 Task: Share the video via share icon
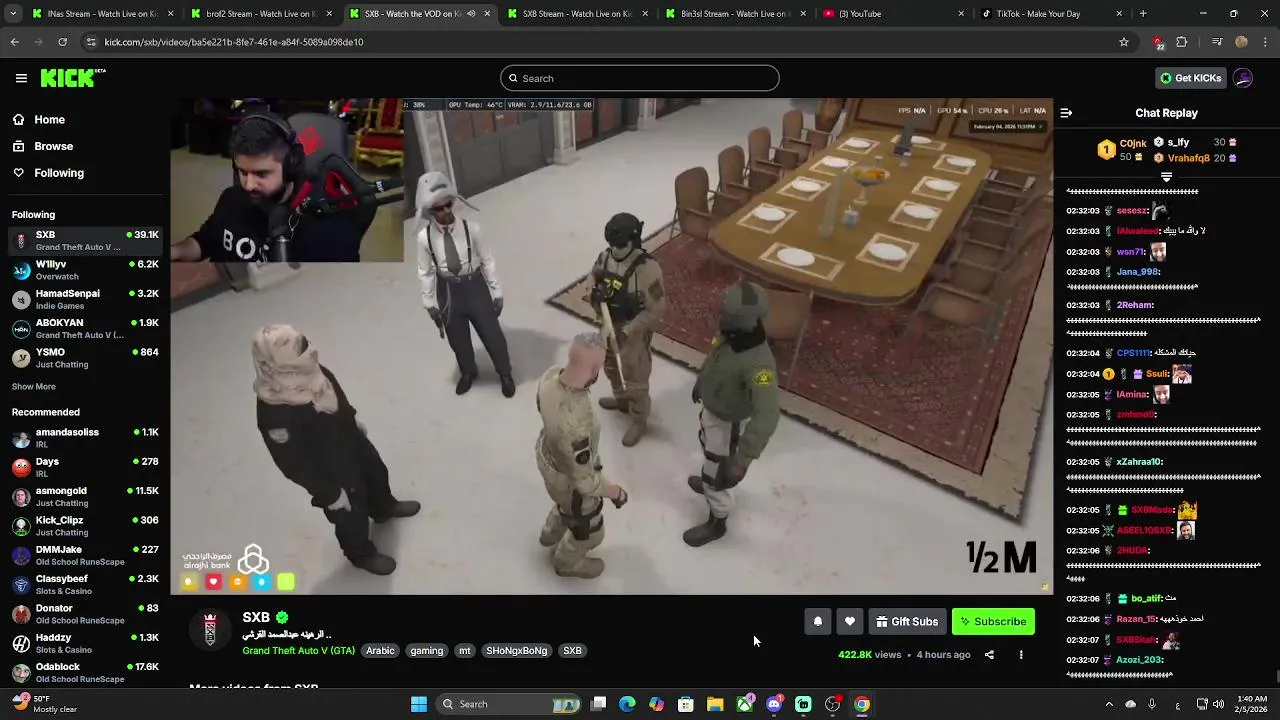click(x=989, y=655)
